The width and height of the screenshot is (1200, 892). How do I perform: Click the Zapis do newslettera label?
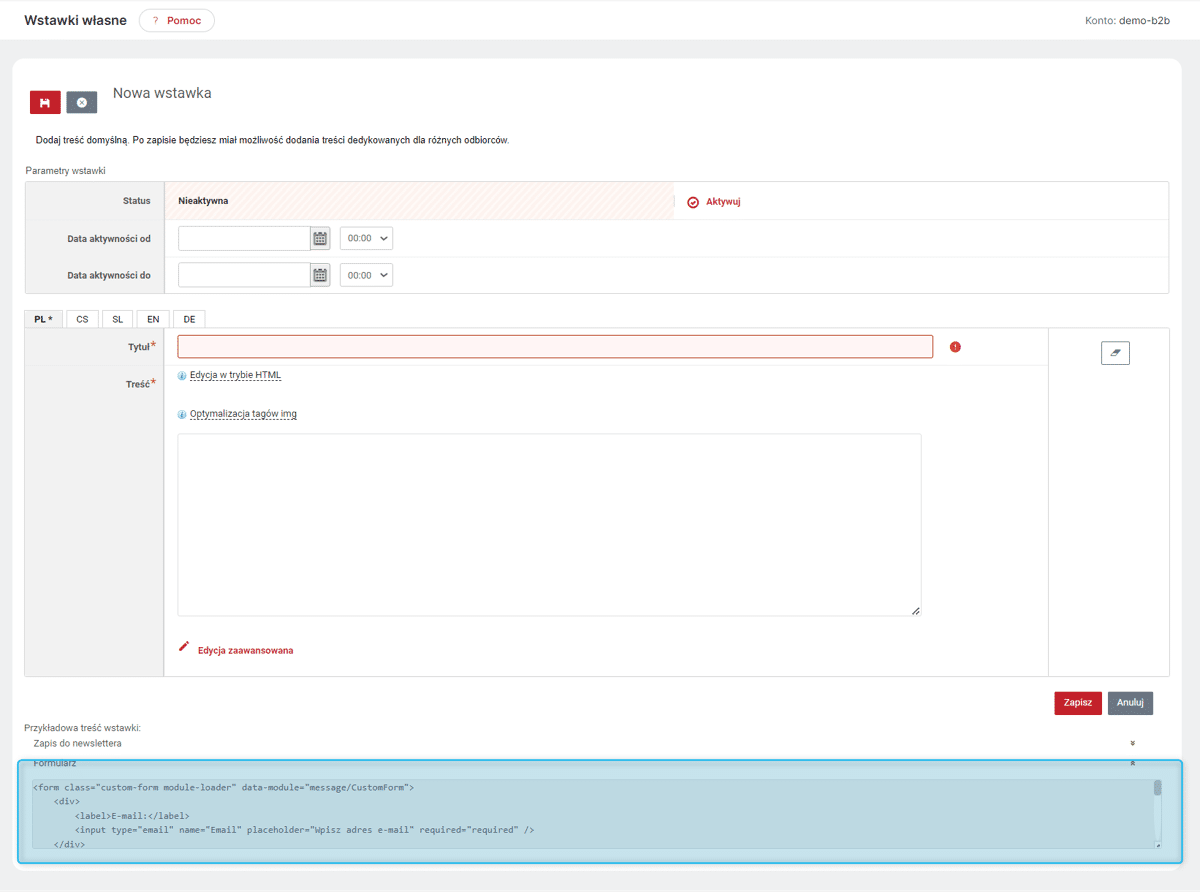[x=78, y=743]
